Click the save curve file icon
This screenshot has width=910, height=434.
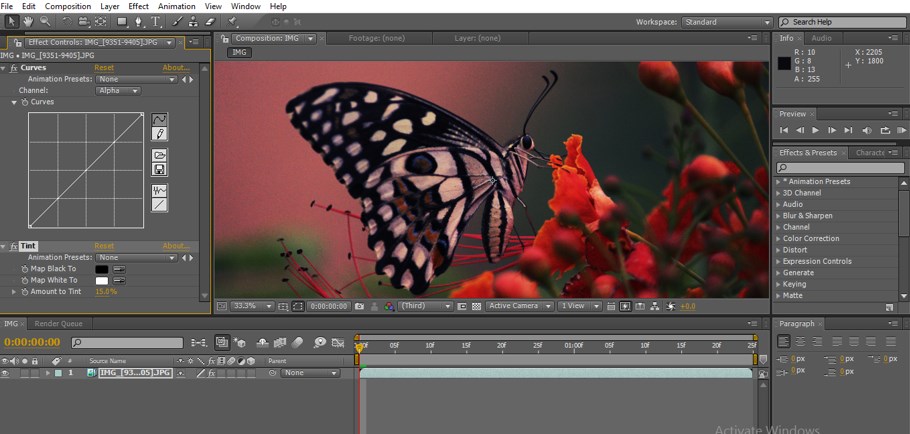(x=160, y=169)
